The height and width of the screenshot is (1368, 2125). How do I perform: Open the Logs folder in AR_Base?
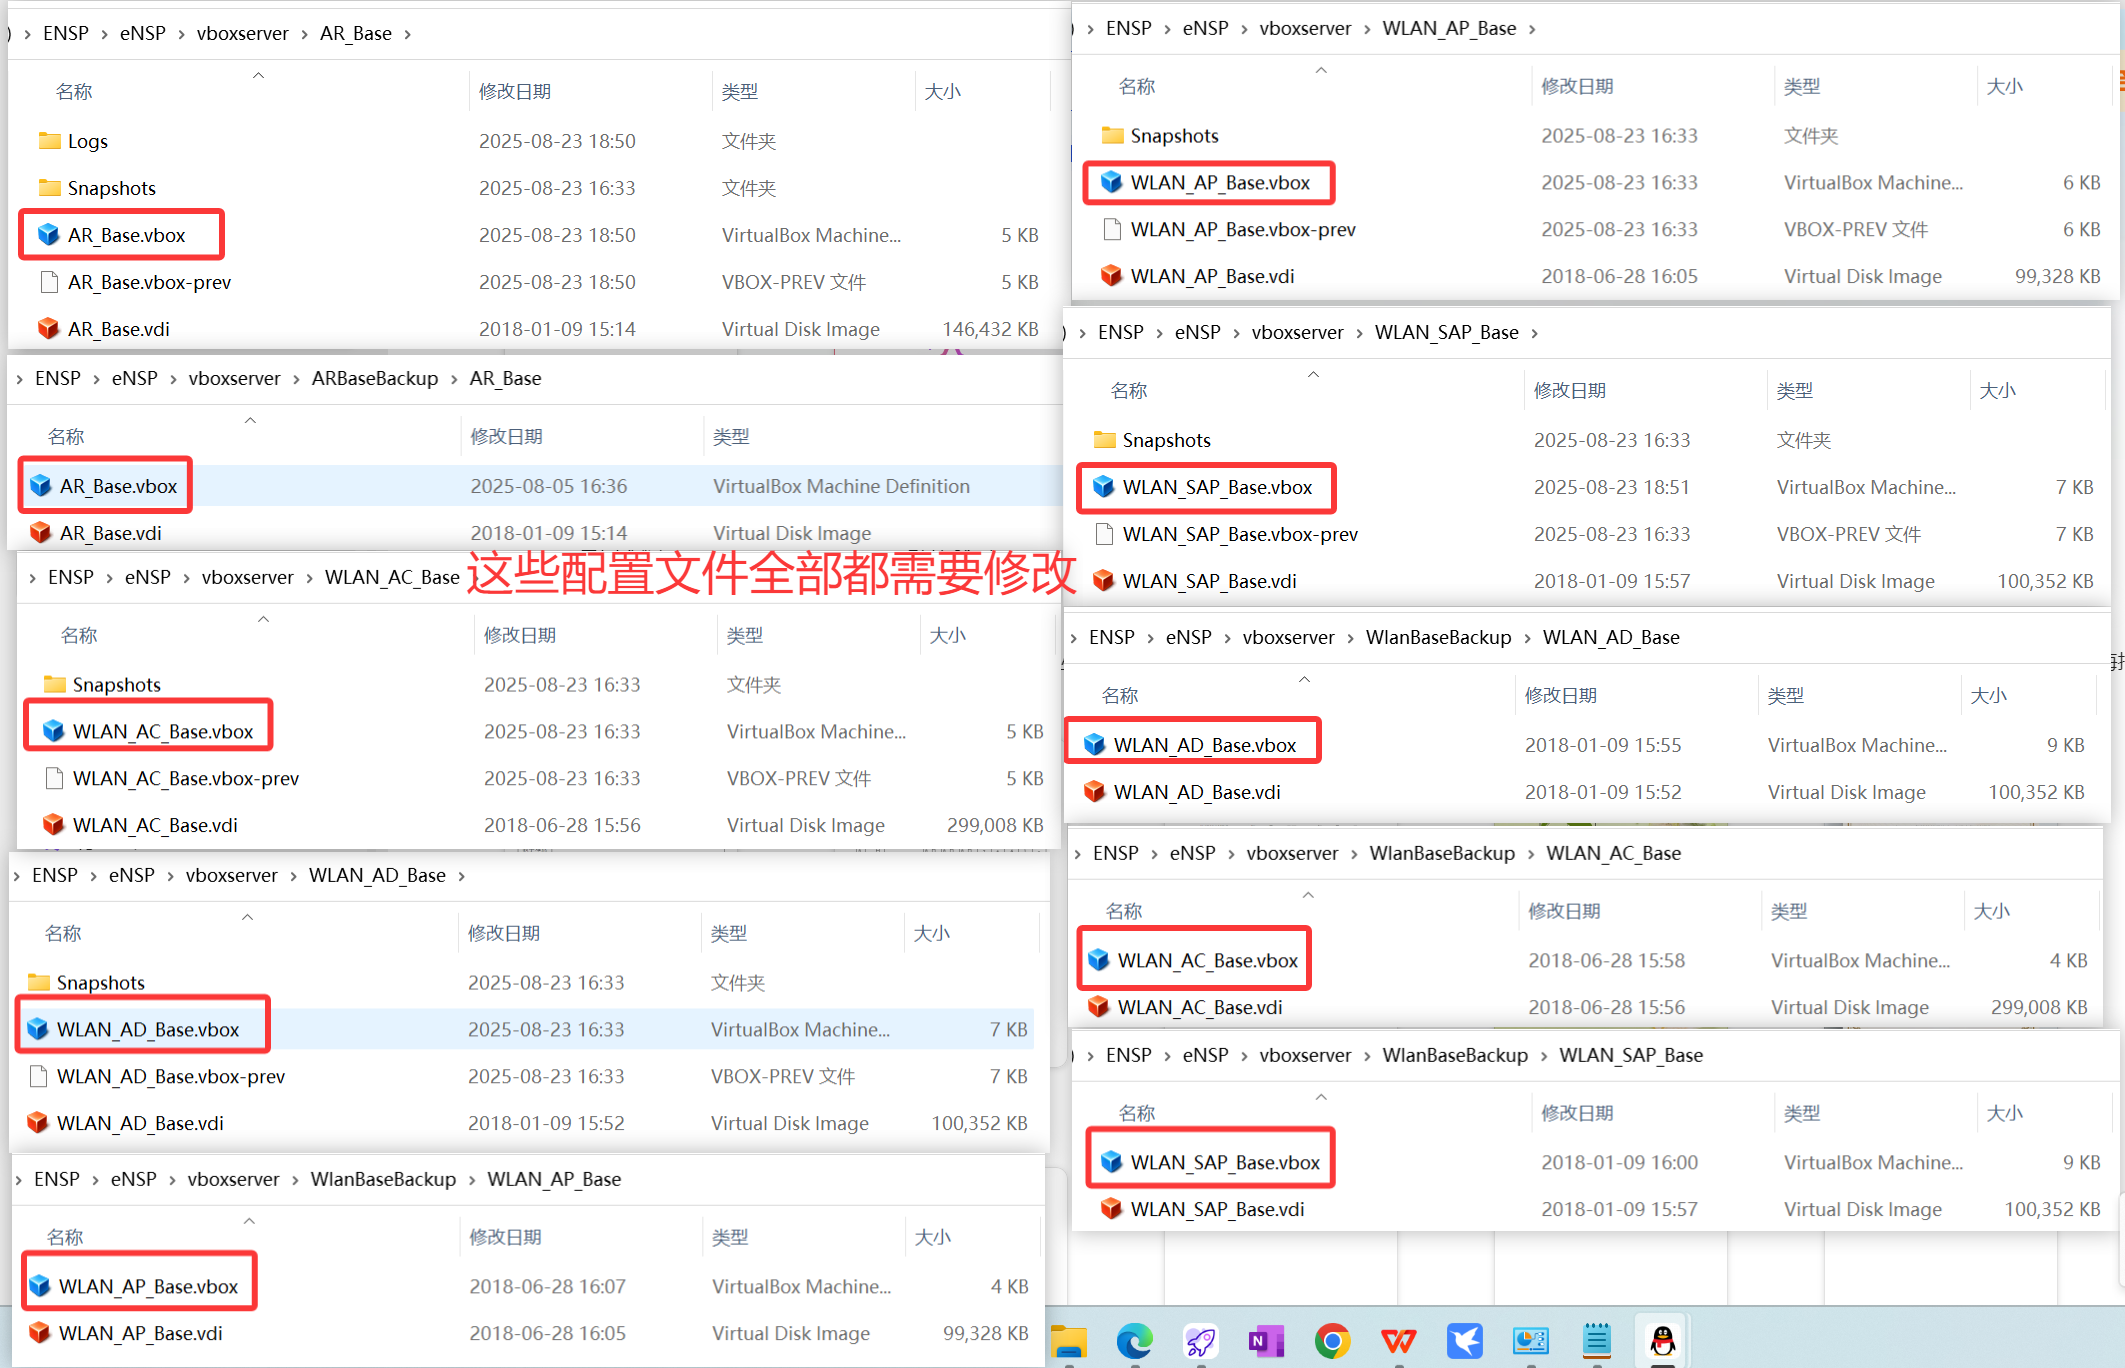(86, 140)
